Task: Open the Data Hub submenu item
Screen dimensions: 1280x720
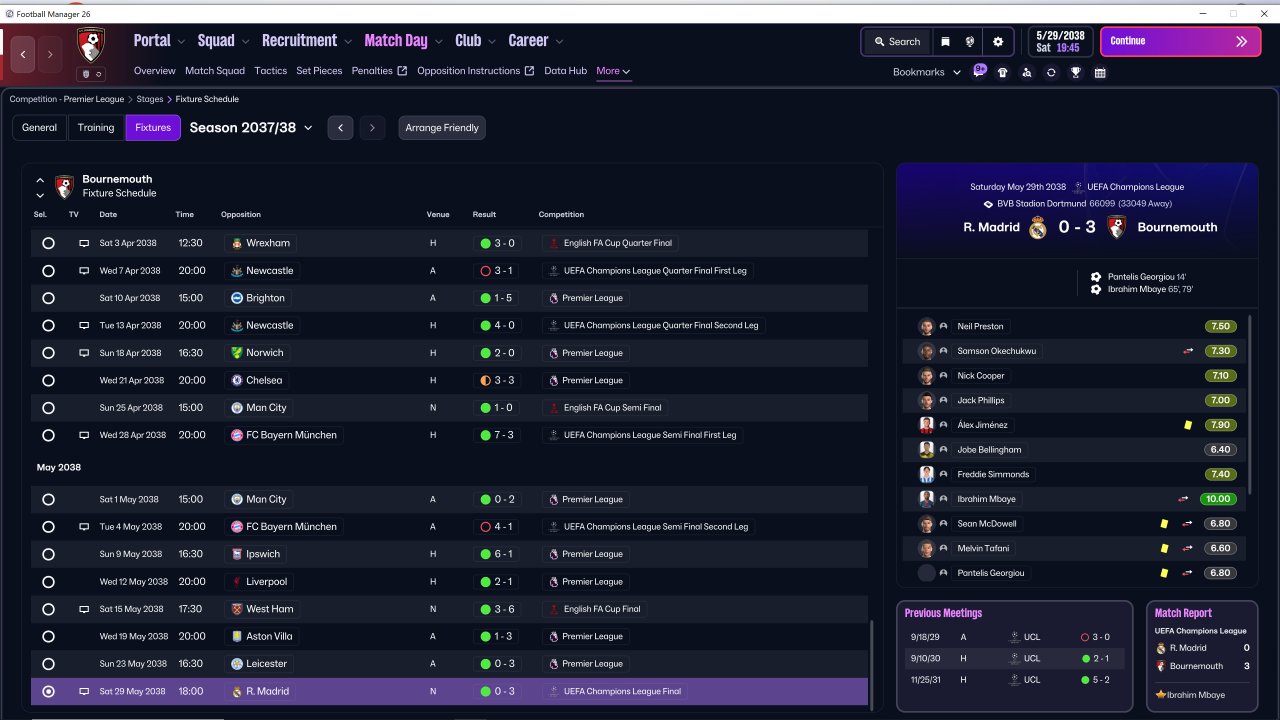Action: click(x=566, y=71)
